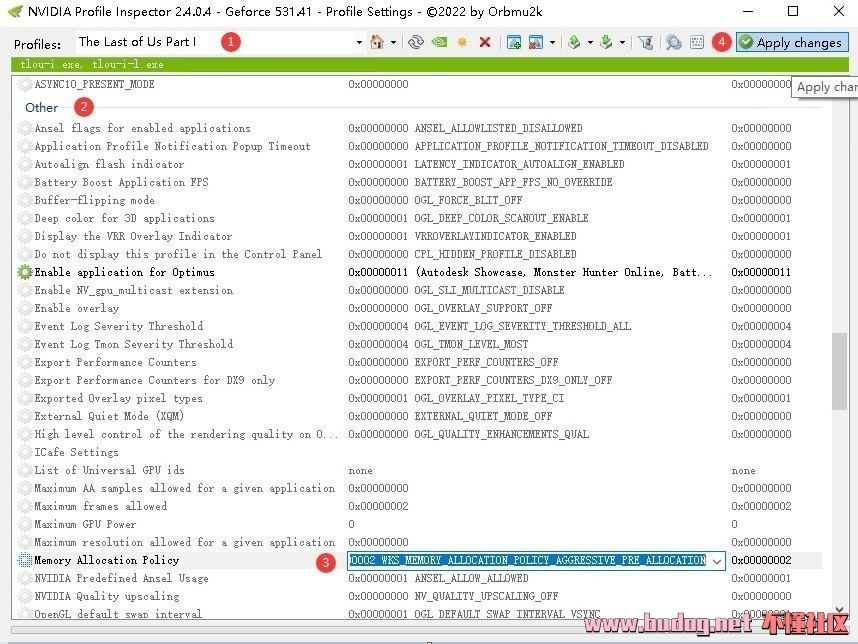Click the remove application from profile icon
Image resolution: width=858 pixels, height=644 pixels.
(x=536, y=43)
